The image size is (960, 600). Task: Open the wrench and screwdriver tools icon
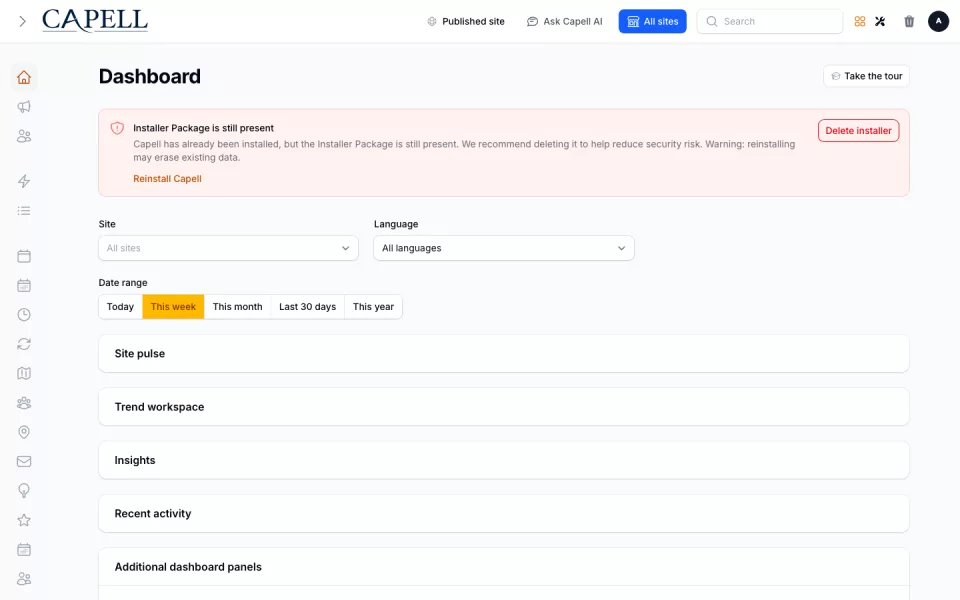(x=880, y=21)
